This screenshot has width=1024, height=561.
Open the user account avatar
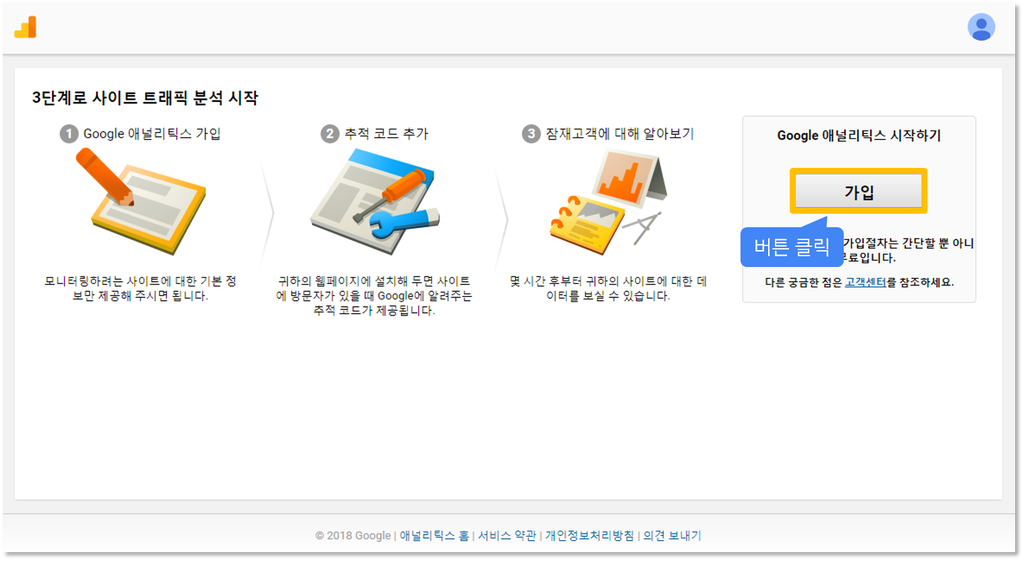click(981, 27)
